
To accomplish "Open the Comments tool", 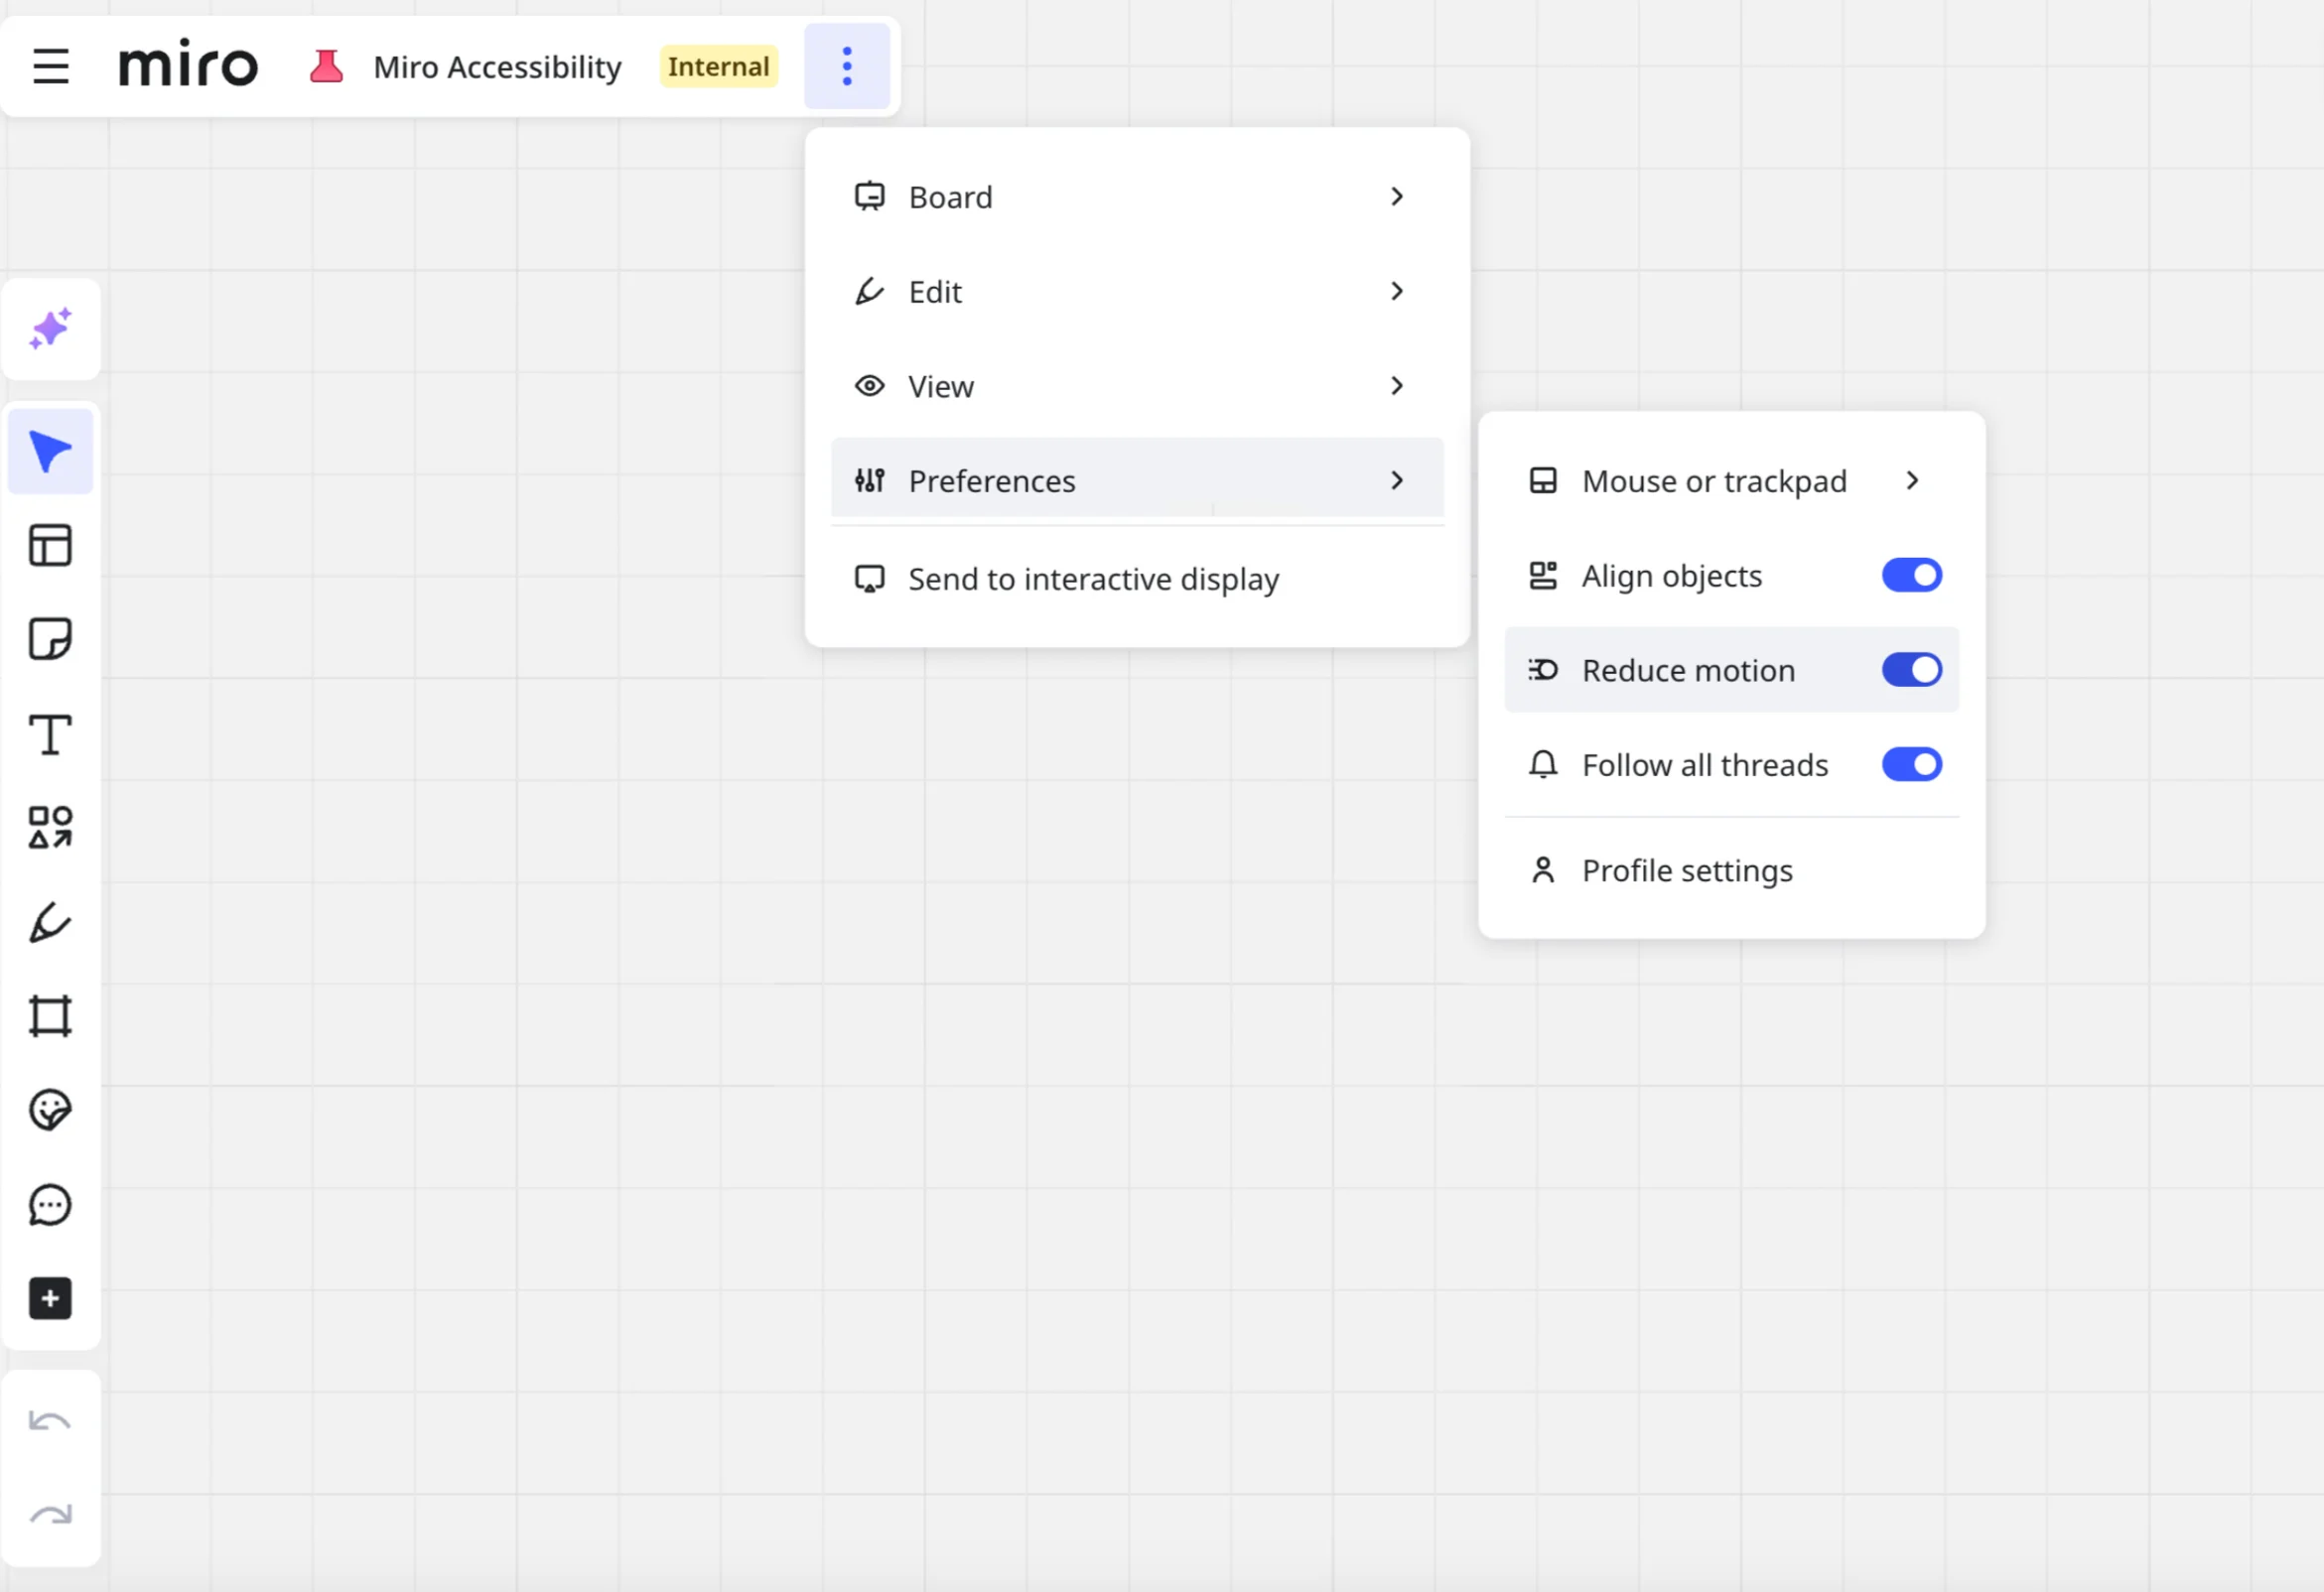I will [x=50, y=1205].
